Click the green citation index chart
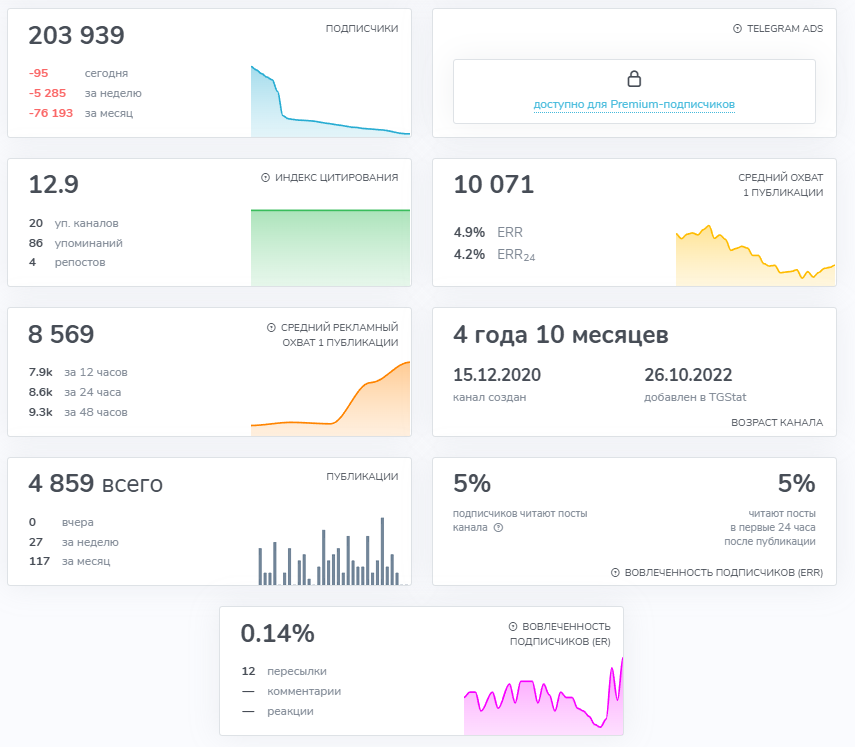 tap(330, 248)
